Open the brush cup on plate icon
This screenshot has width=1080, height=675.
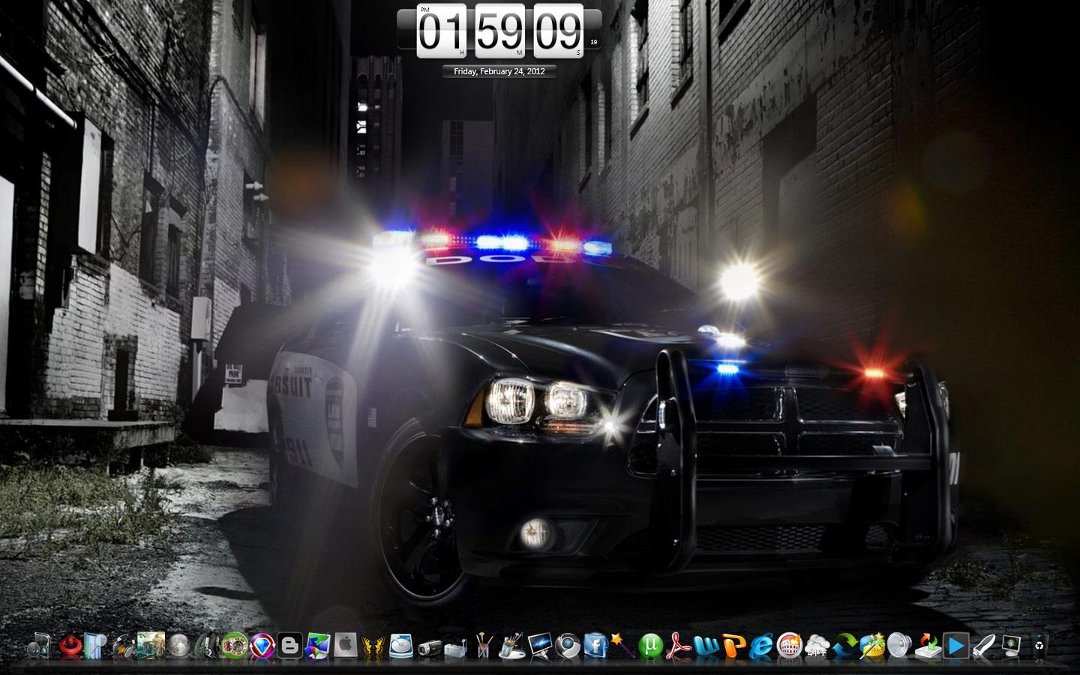(x=512, y=646)
